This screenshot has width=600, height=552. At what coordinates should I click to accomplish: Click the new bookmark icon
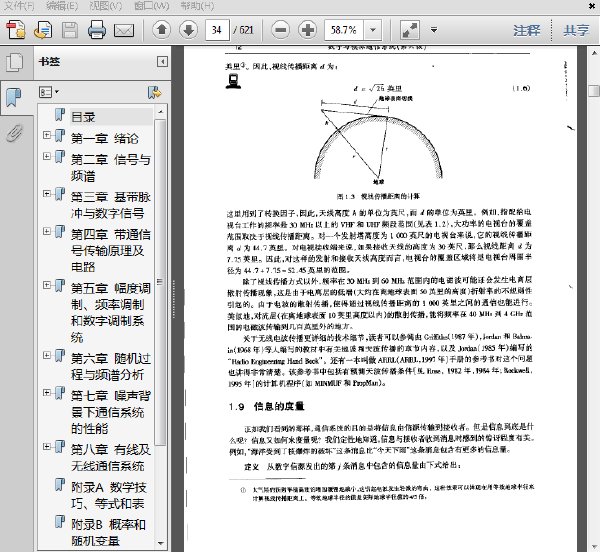(x=154, y=92)
